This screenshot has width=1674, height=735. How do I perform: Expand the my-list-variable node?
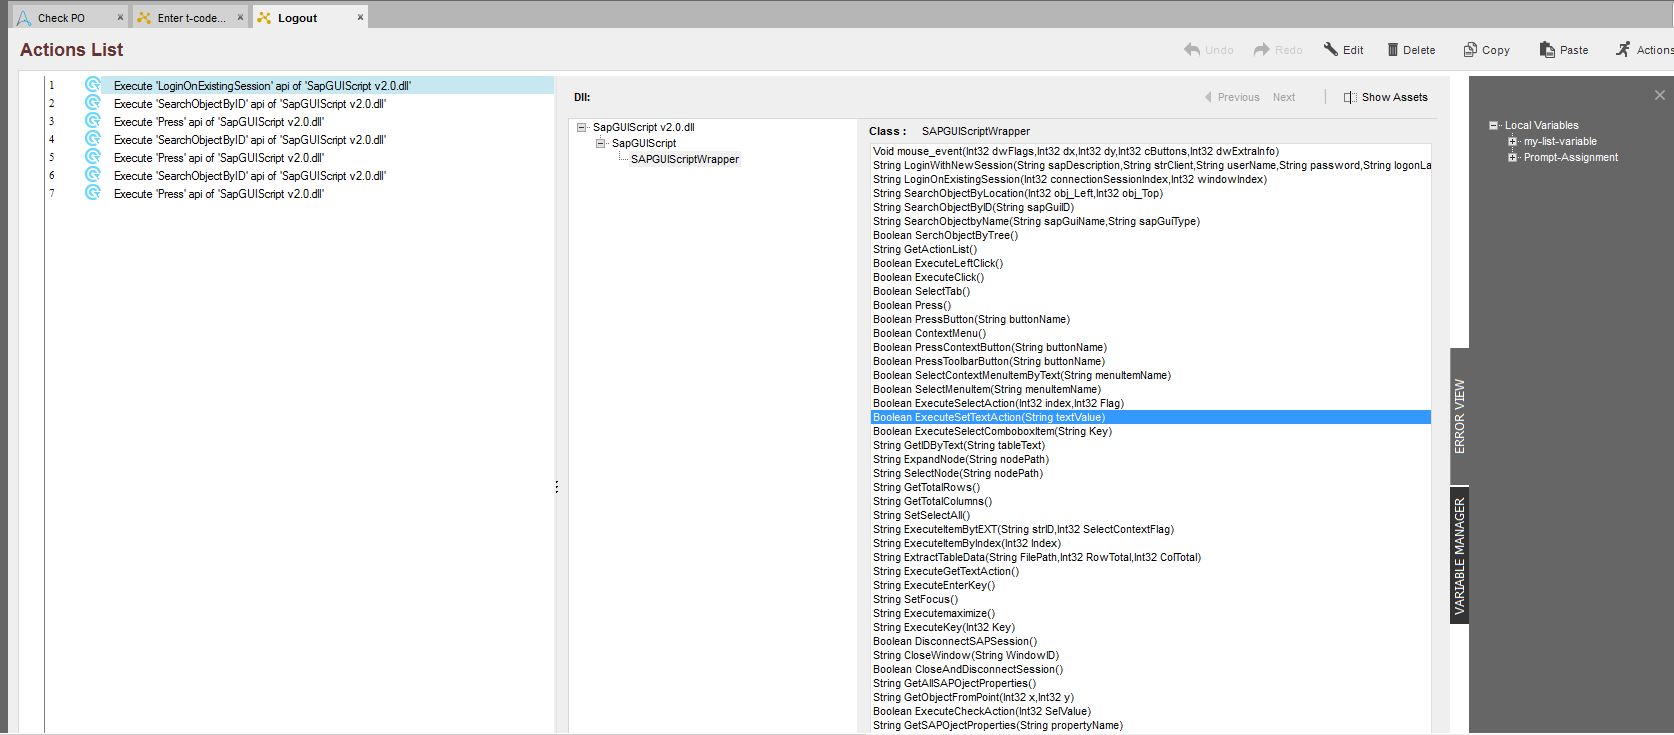coord(1513,141)
